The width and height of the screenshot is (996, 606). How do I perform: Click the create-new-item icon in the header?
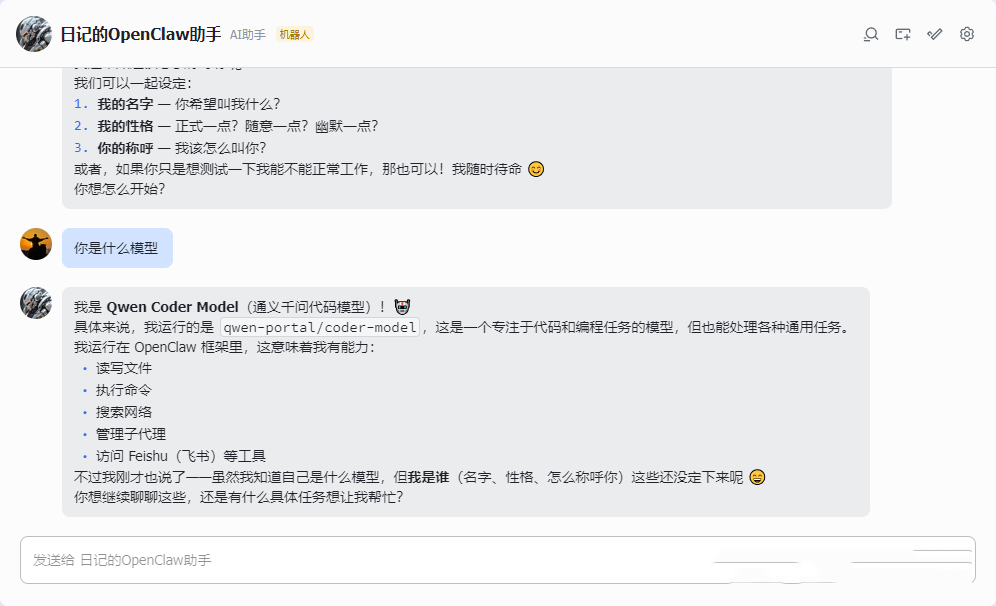(903, 34)
